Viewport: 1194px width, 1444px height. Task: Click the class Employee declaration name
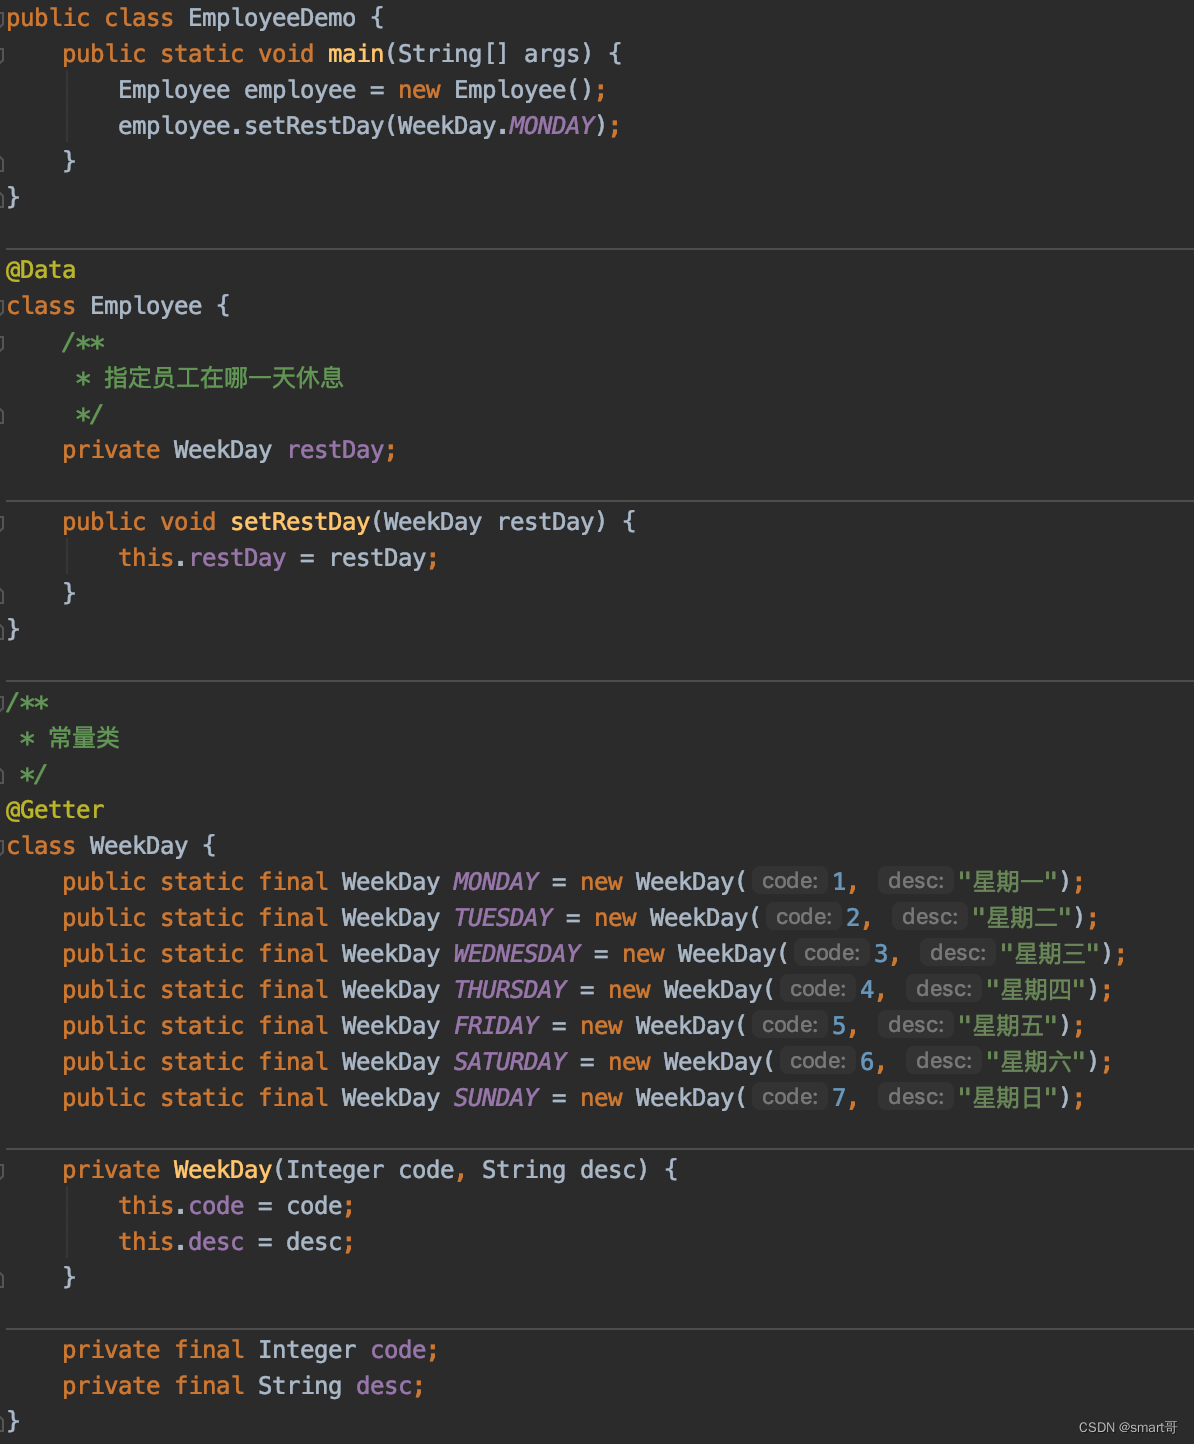pyautogui.click(x=146, y=306)
